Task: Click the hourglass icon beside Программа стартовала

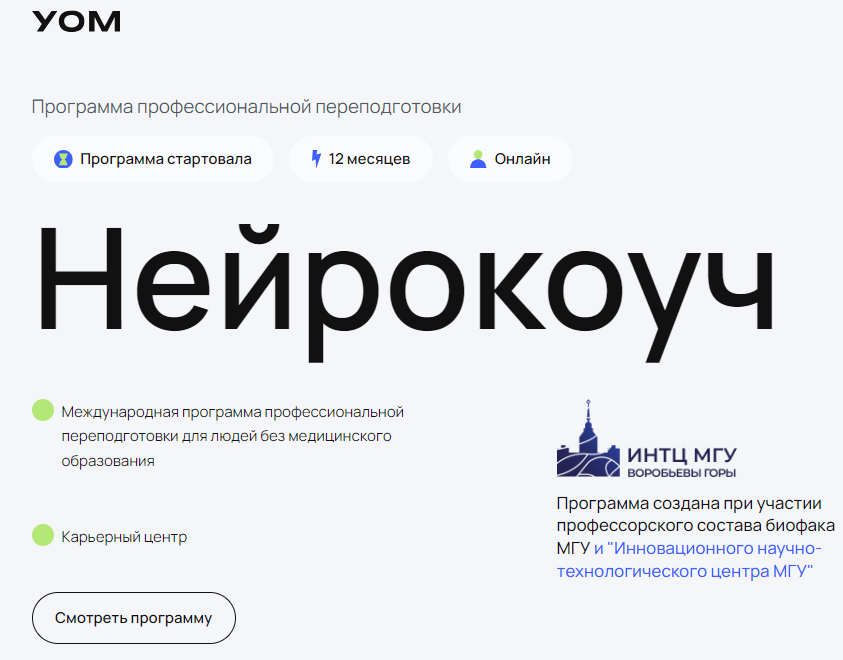Action: tap(63, 159)
